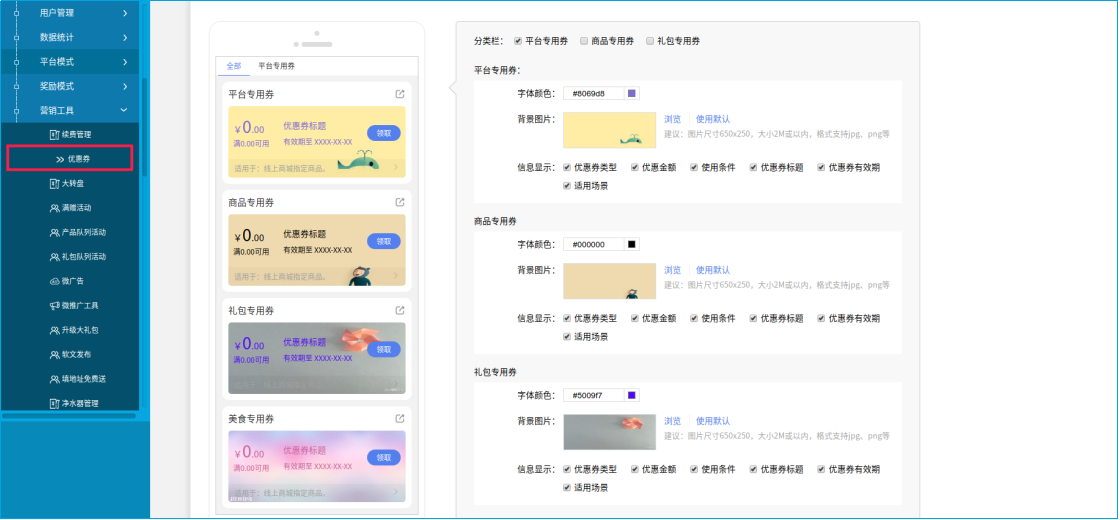Screen dimensions: 1120x520
Task: Click 使用默认 for 礼包专用券 background image
Action: 713,421
